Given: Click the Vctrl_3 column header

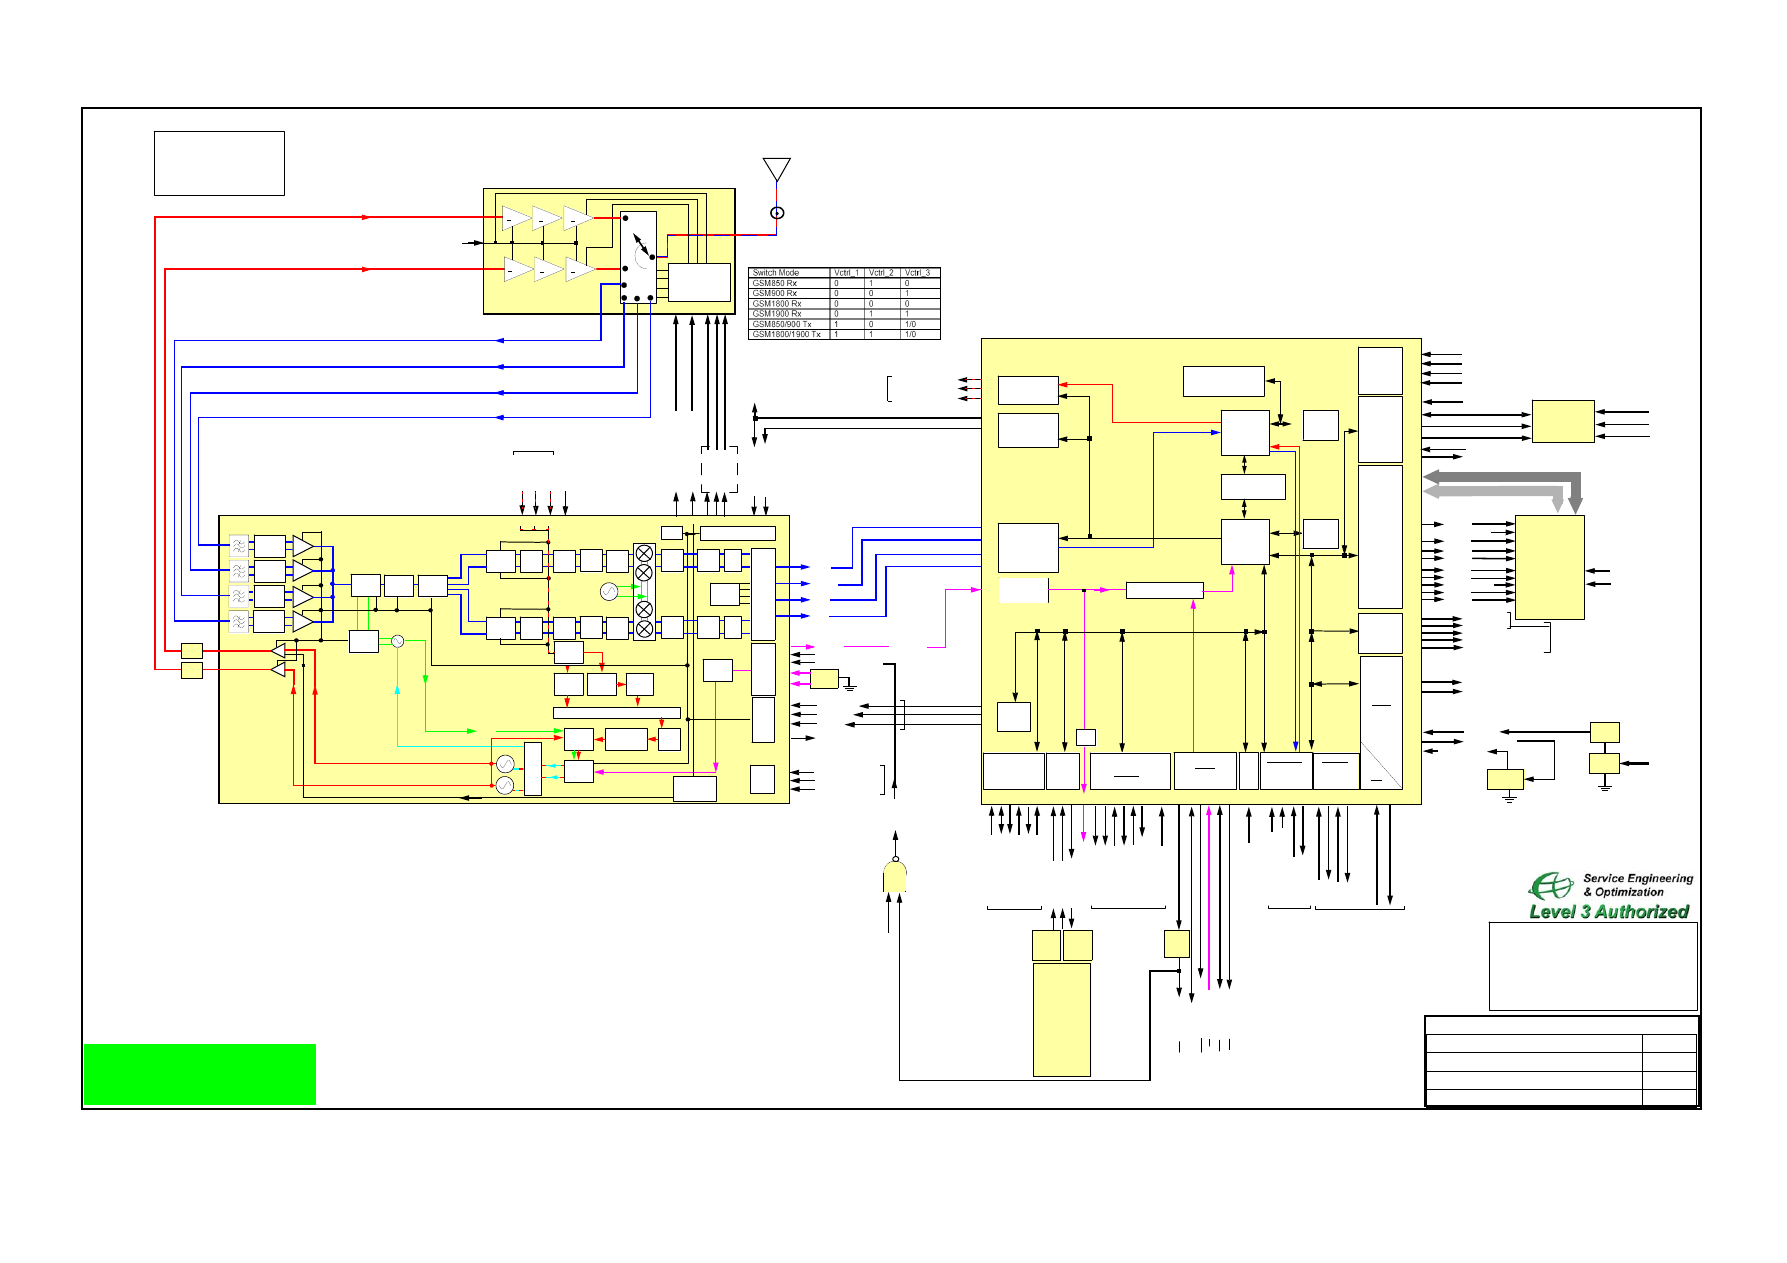Looking at the screenshot, I should [919, 272].
